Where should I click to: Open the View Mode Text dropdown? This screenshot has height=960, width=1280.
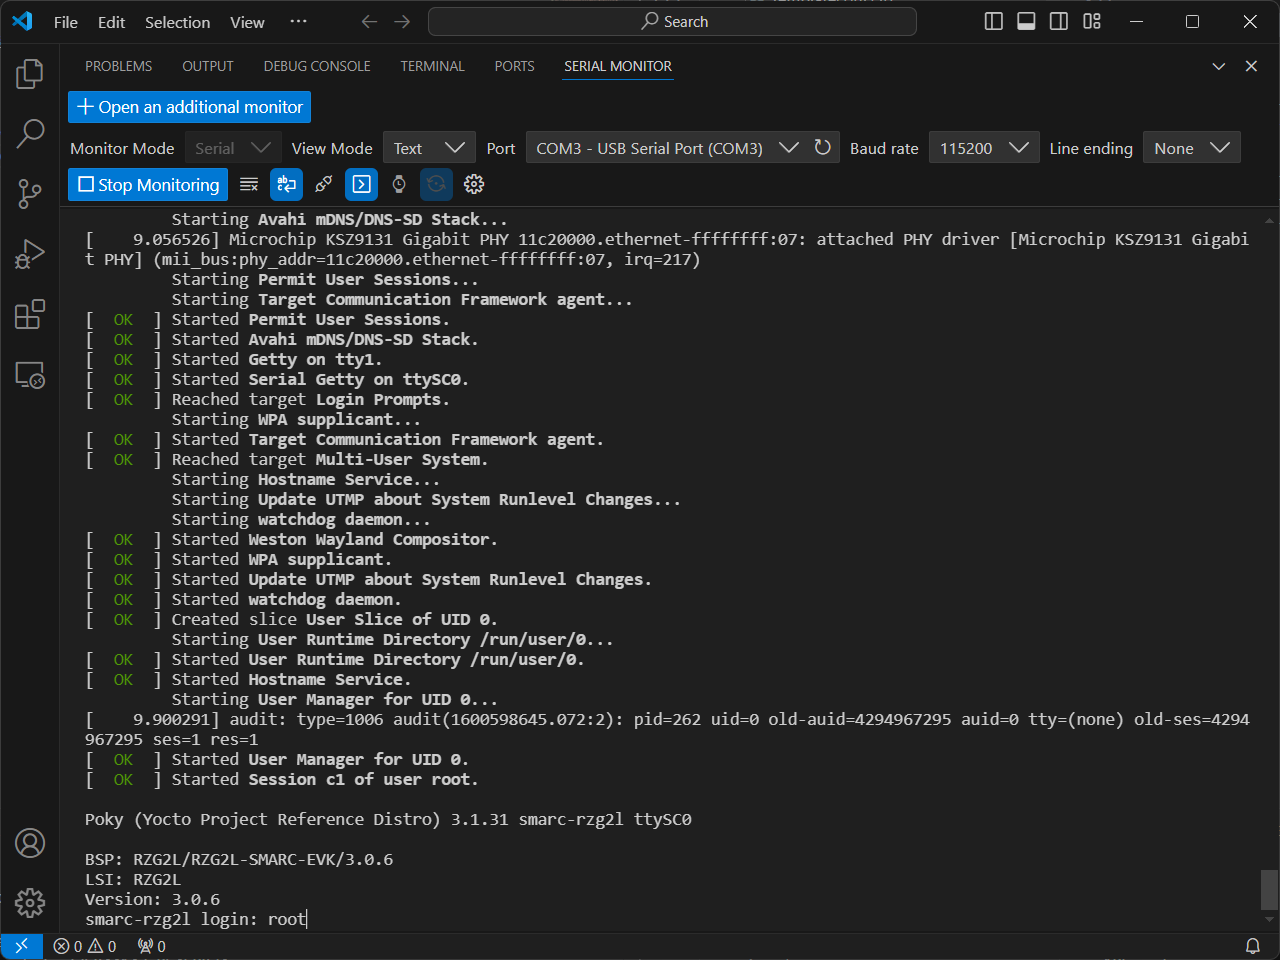429,148
